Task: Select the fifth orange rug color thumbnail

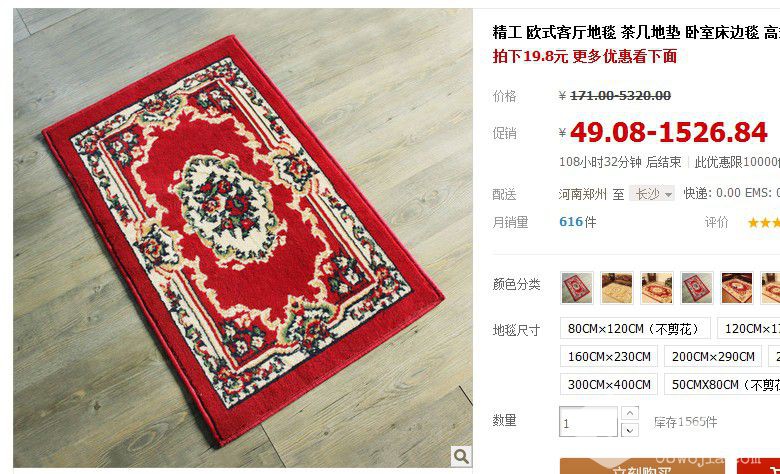Action: click(737, 287)
